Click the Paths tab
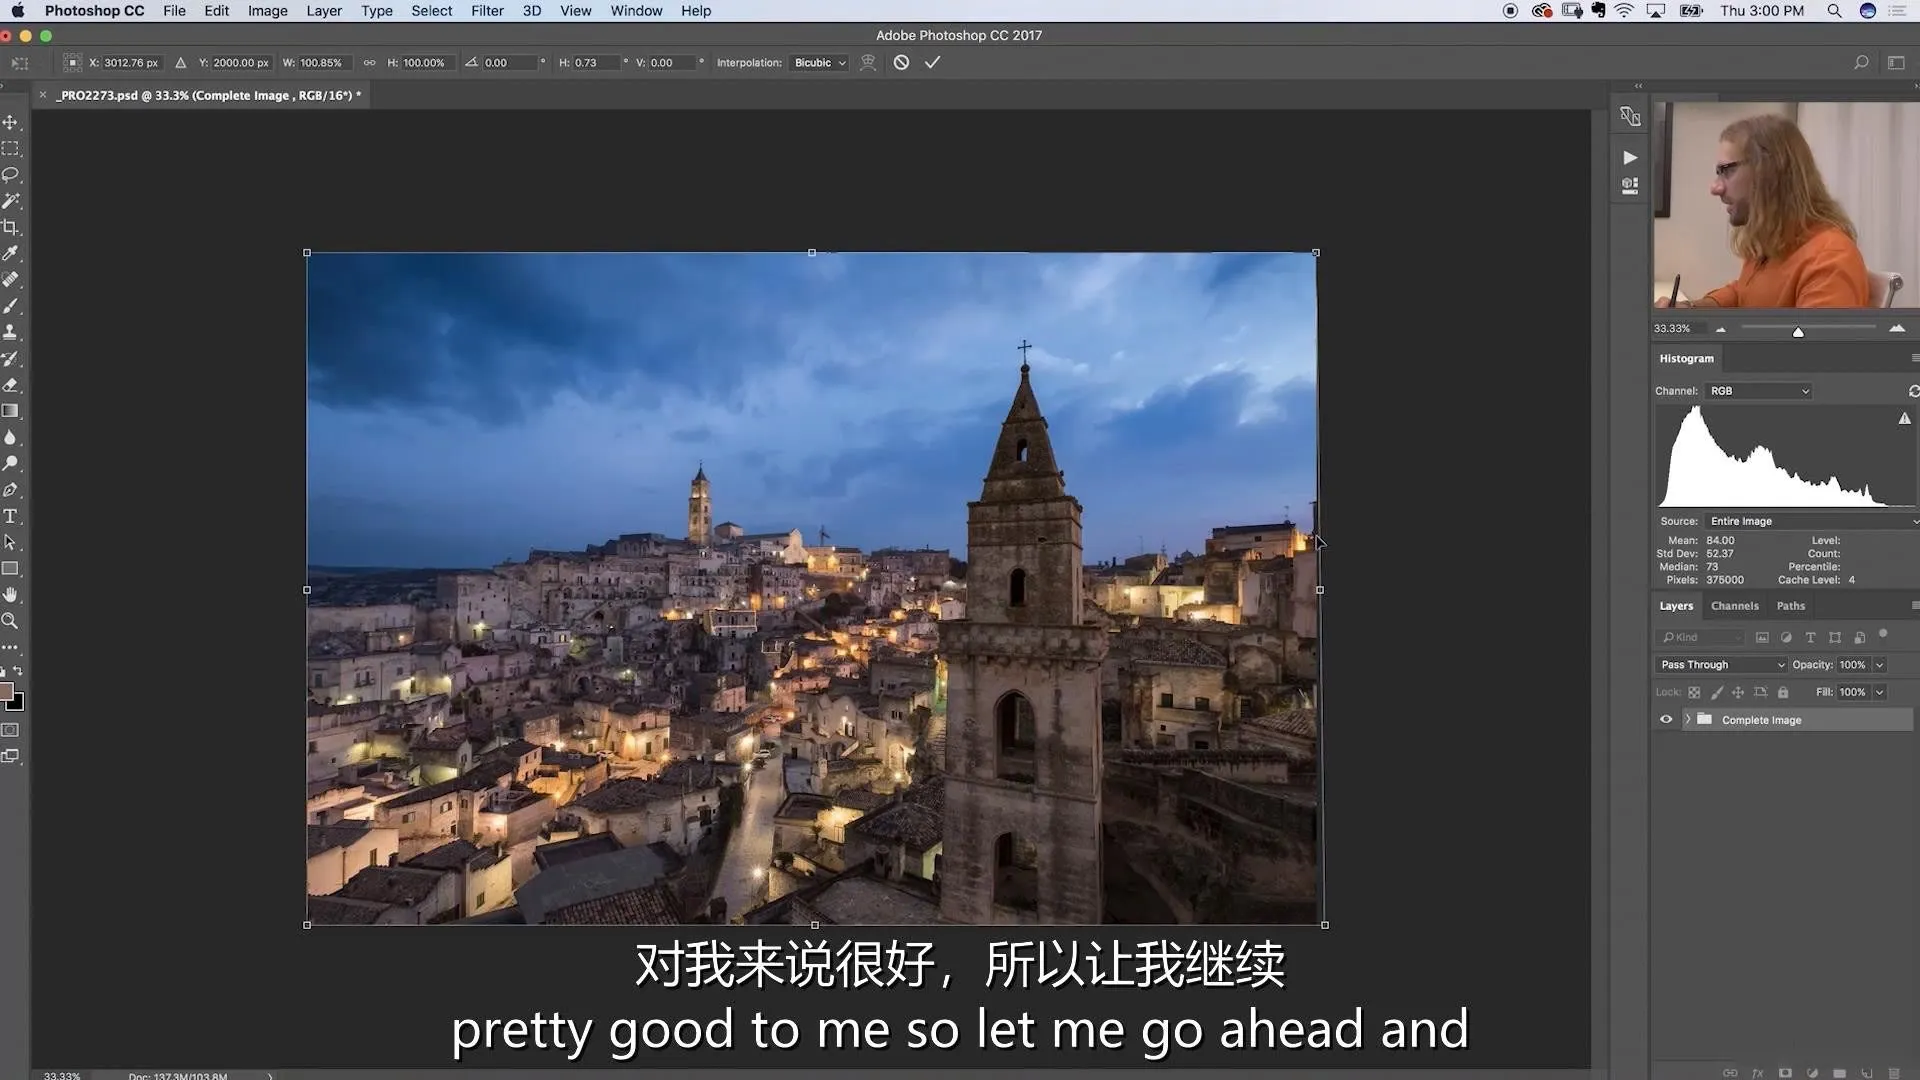Viewport: 1920px width, 1080px height. click(1789, 605)
